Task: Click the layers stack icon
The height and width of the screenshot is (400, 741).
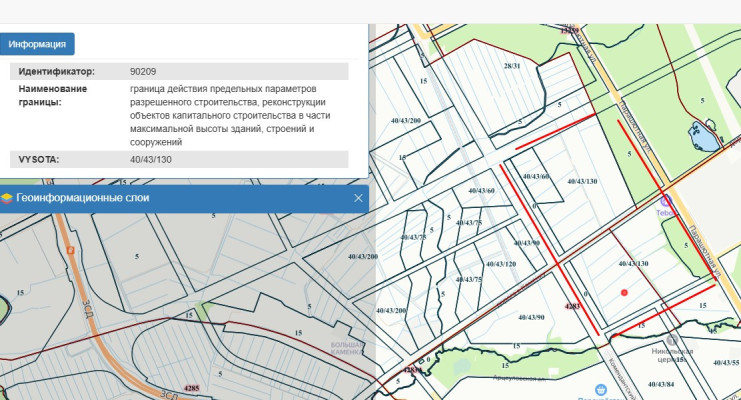Action: tap(7, 198)
